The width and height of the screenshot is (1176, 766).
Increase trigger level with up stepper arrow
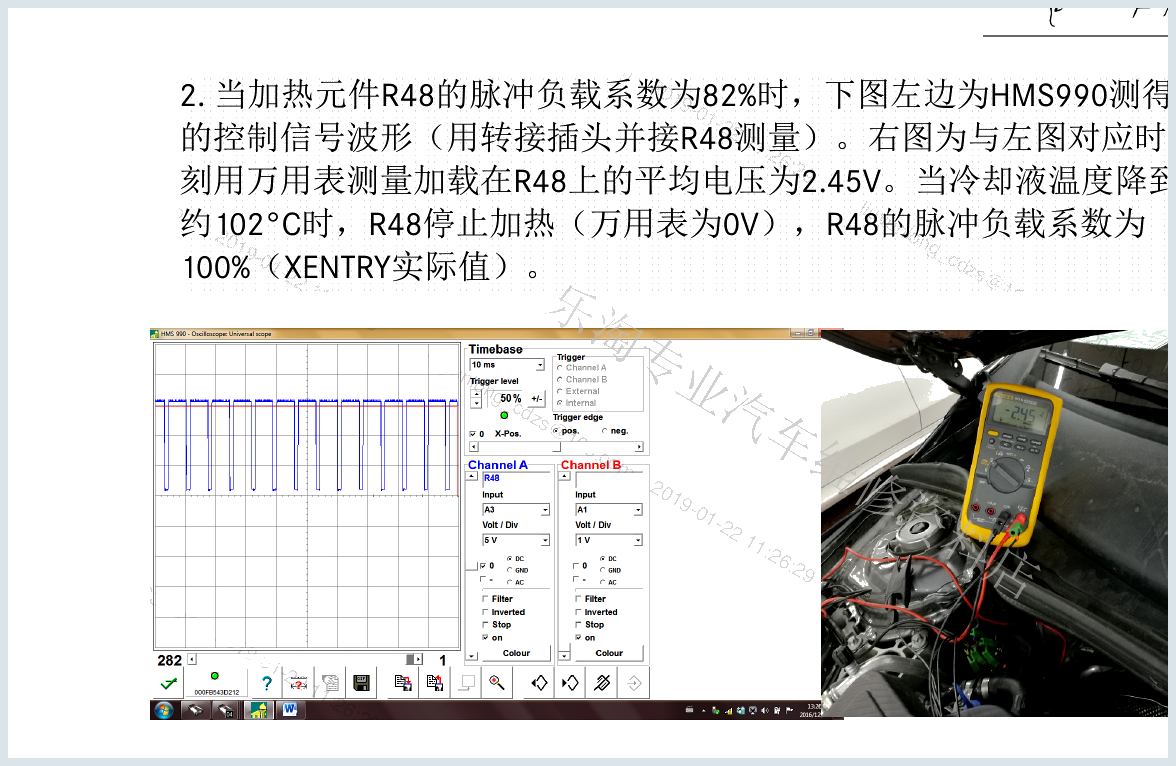pos(476,394)
